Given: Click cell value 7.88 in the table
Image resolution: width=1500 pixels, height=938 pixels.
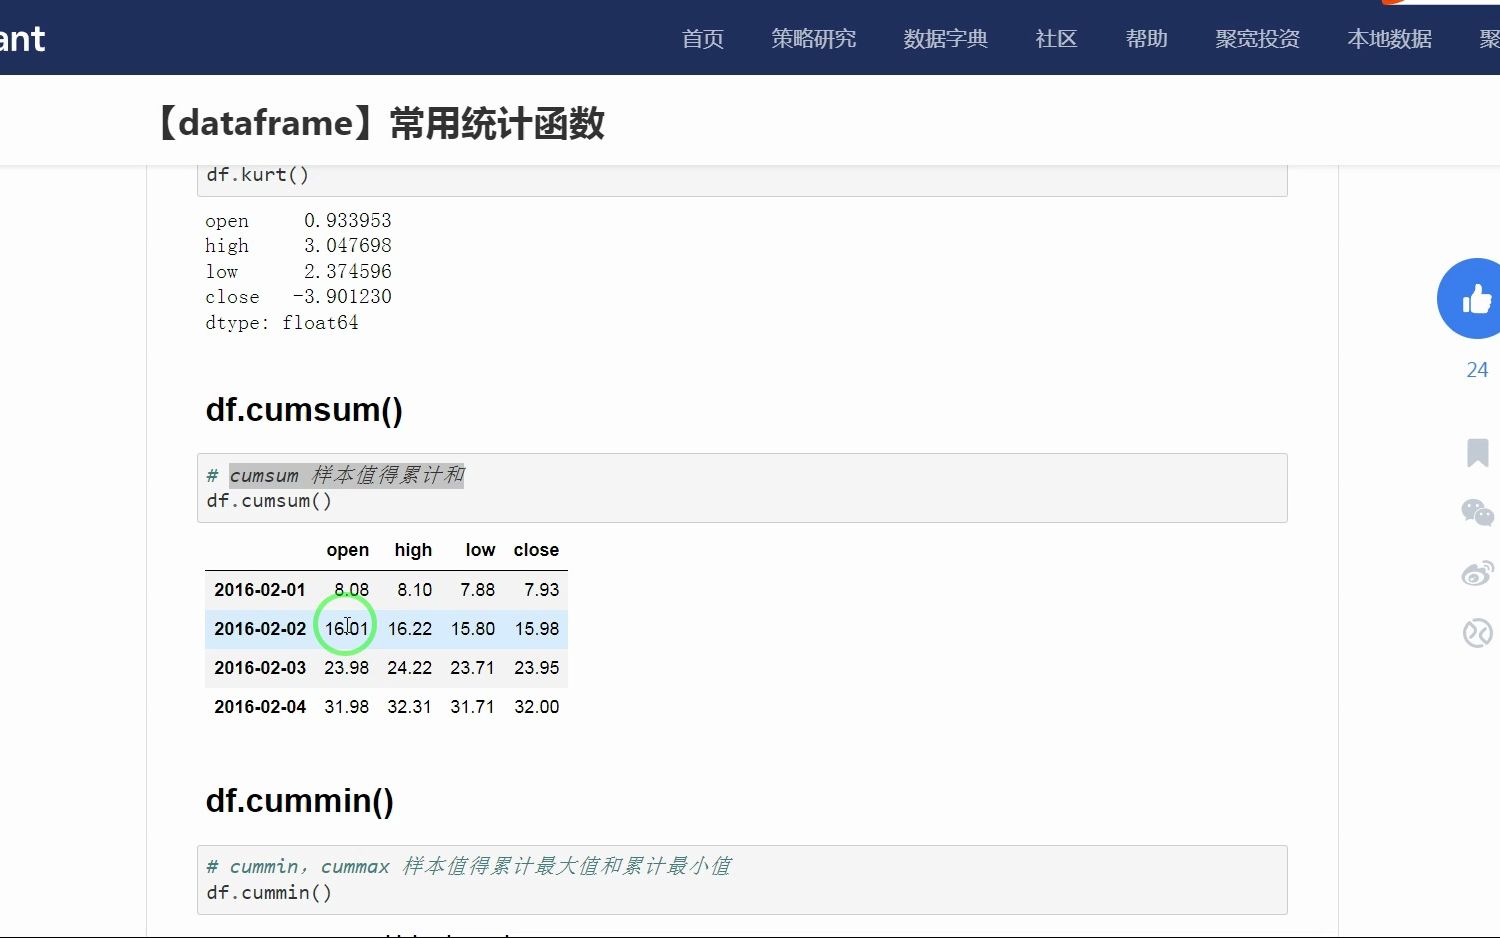Looking at the screenshot, I should tap(478, 590).
